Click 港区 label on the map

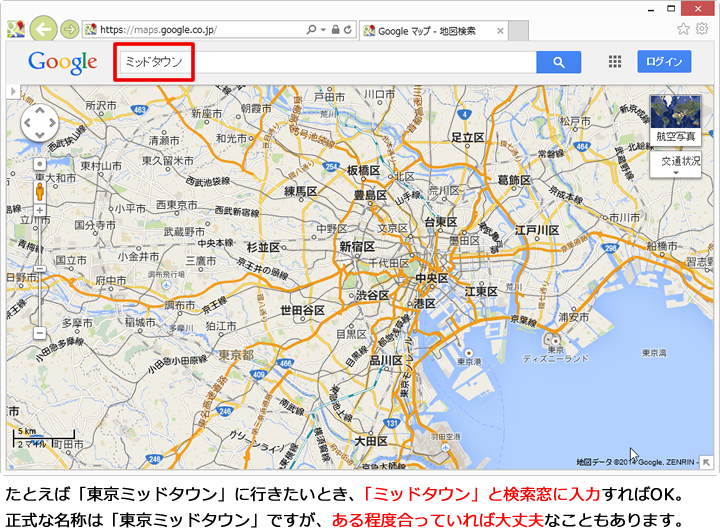pyautogui.click(x=425, y=303)
